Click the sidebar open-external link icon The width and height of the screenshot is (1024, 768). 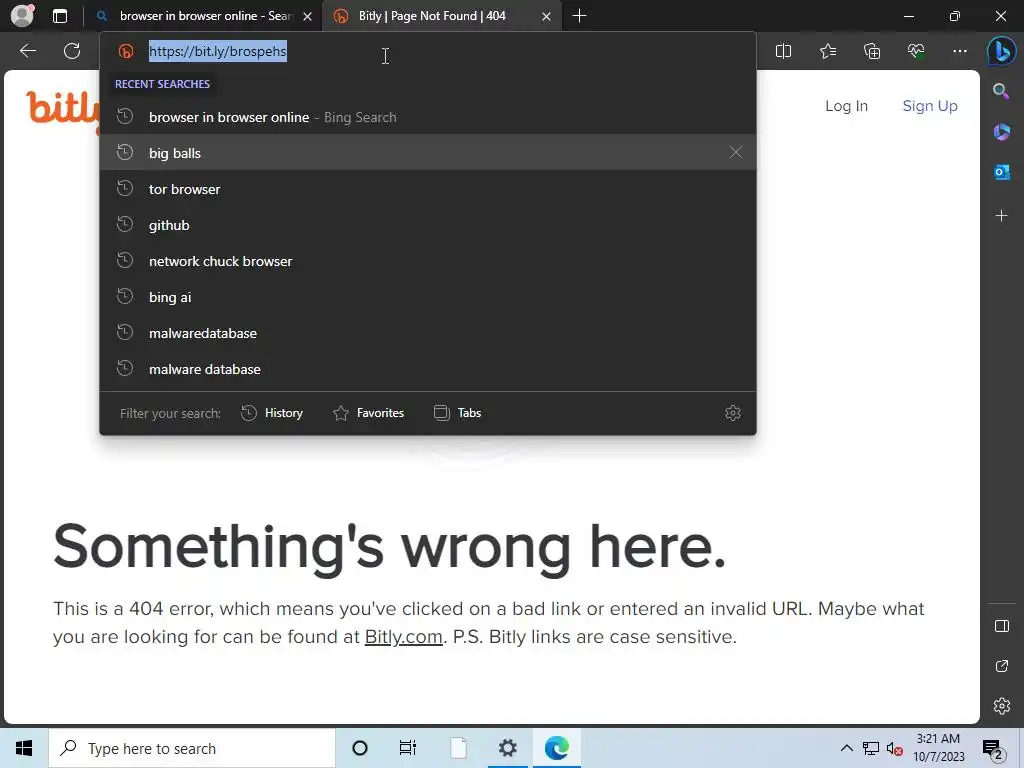click(x=1002, y=666)
